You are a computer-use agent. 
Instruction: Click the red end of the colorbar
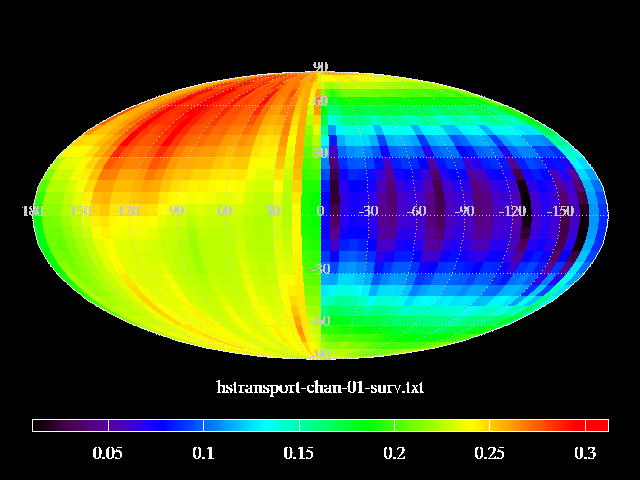pyautogui.click(x=598, y=425)
